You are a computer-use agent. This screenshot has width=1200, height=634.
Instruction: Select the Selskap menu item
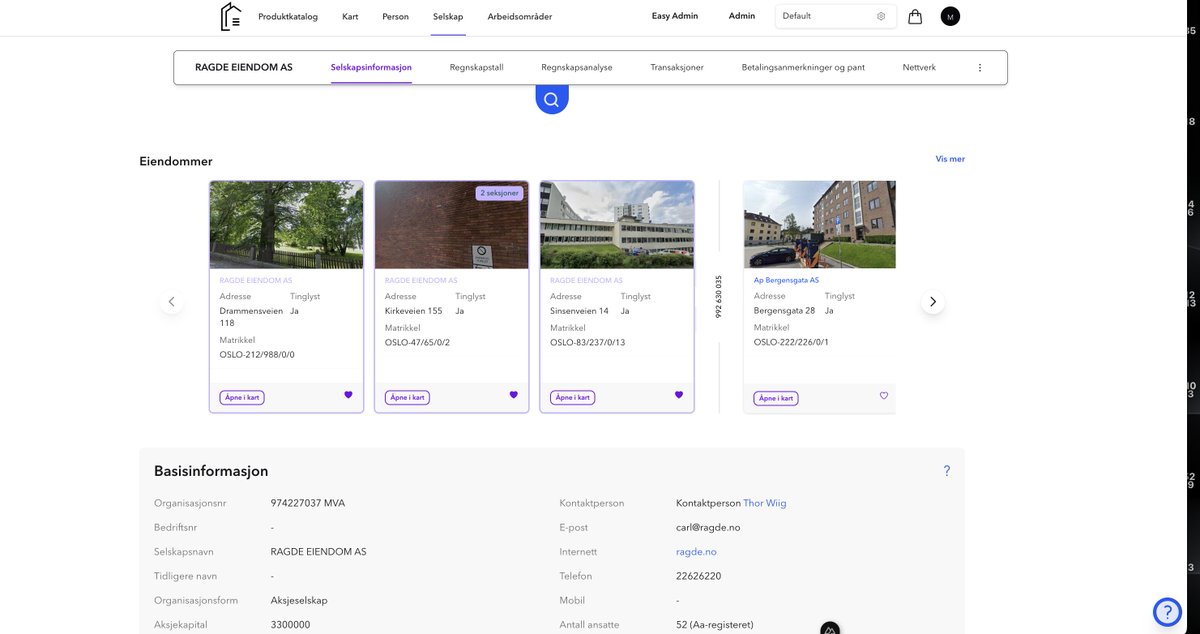[448, 16]
